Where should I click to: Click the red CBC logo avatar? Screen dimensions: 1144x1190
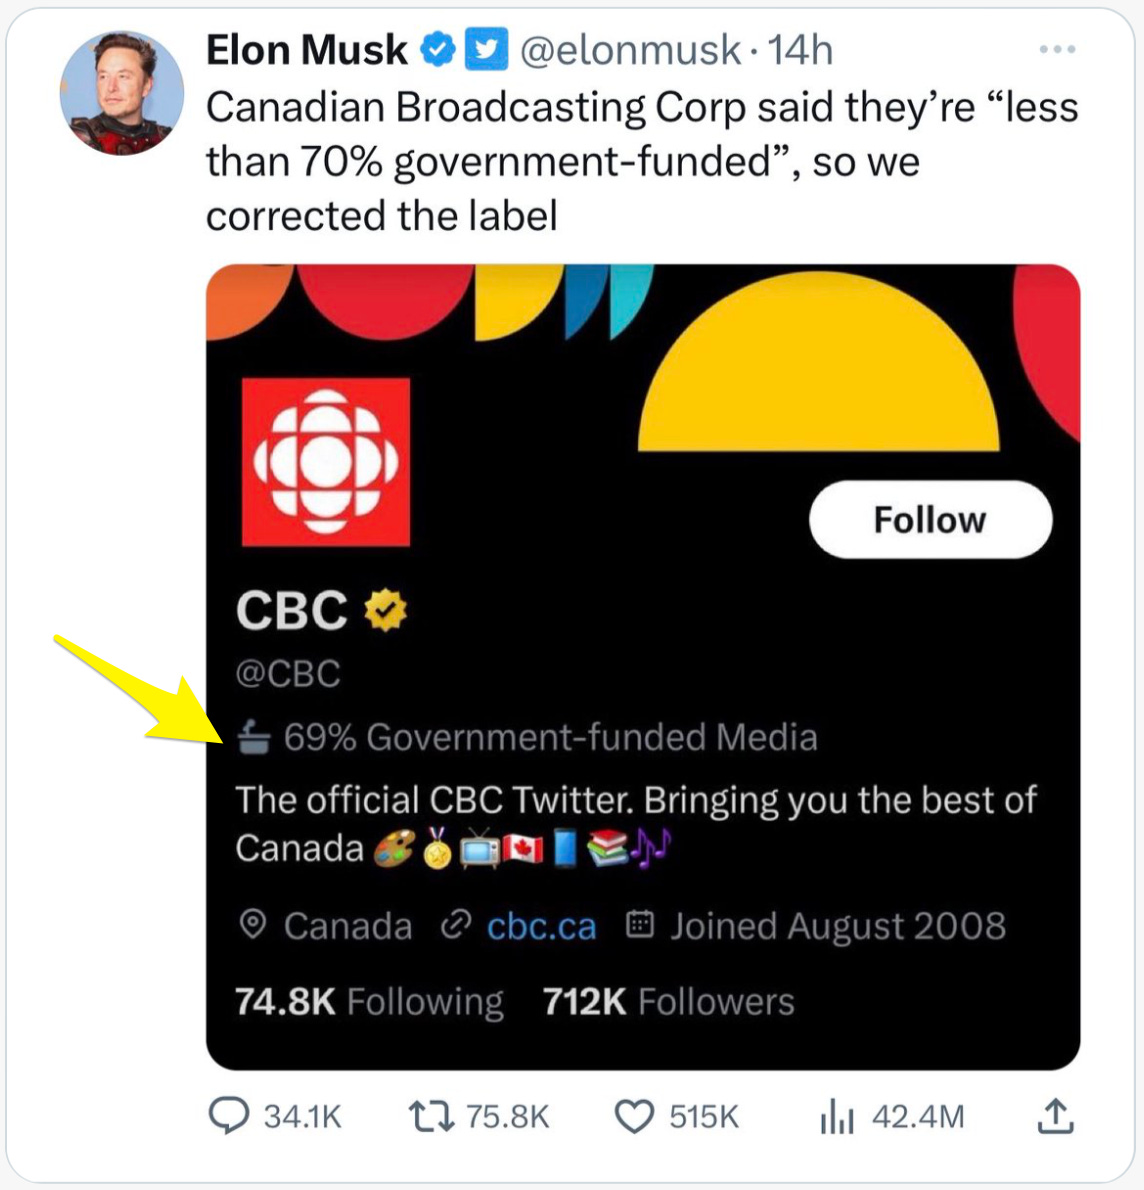click(x=326, y=462)
